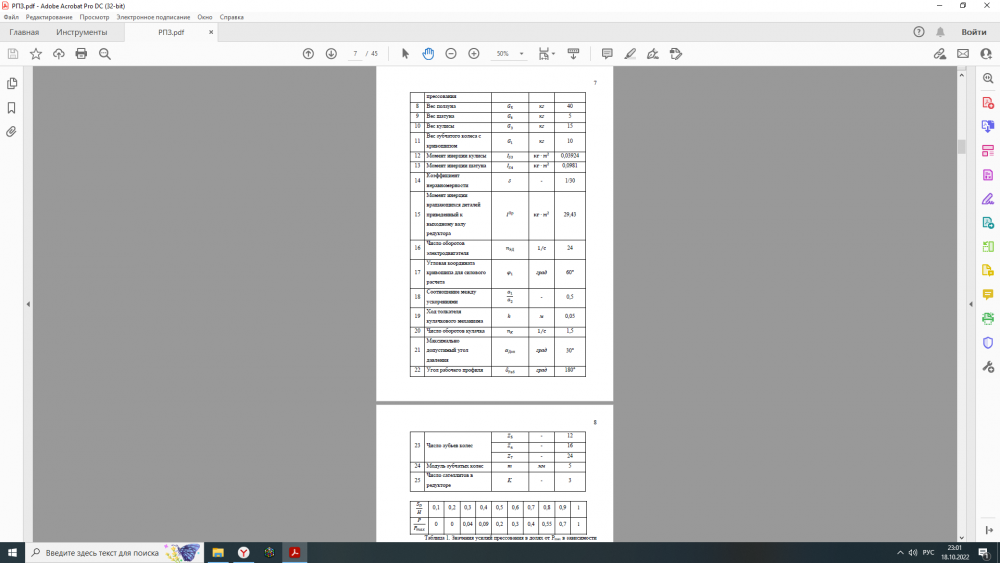Go to next page arrow
The image size is (1000, 563).
pyautogui.click(x=331, y=54)
